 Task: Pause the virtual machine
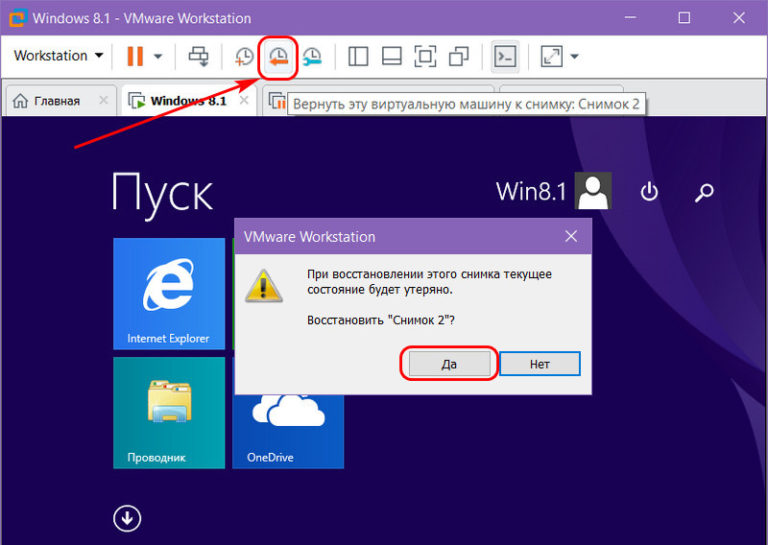pos(135,56)
